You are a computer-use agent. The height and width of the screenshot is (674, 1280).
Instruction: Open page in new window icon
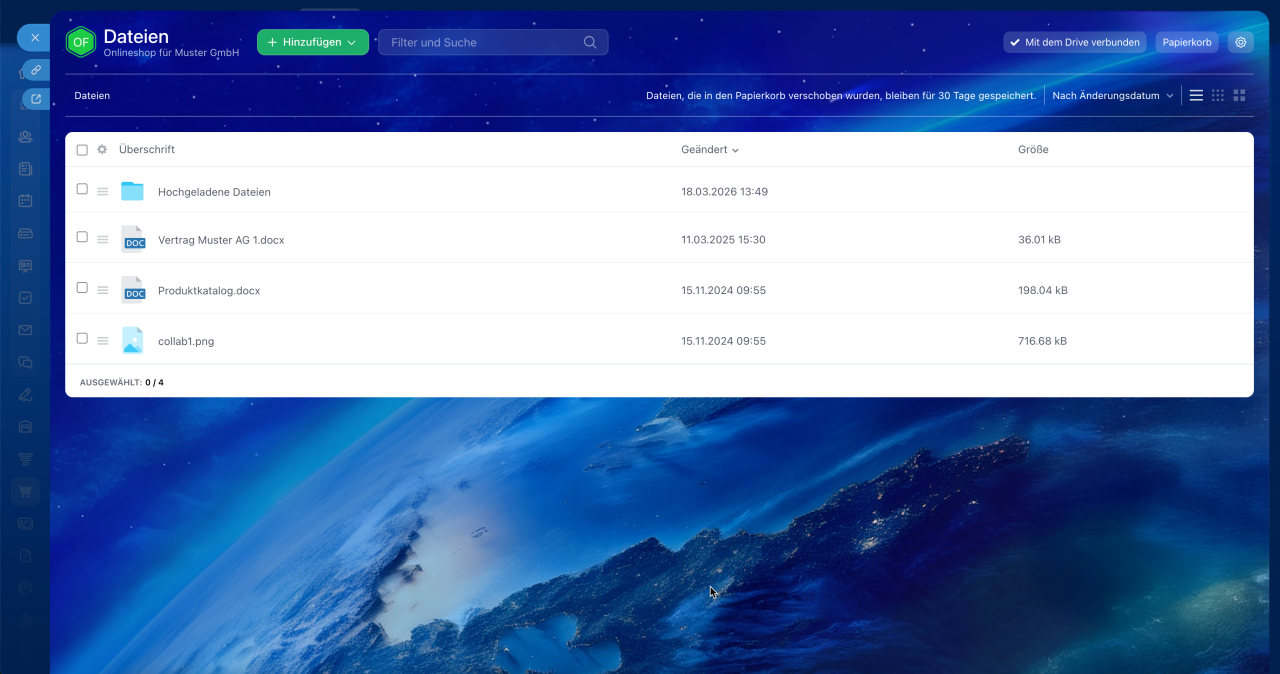coord(36,99)
